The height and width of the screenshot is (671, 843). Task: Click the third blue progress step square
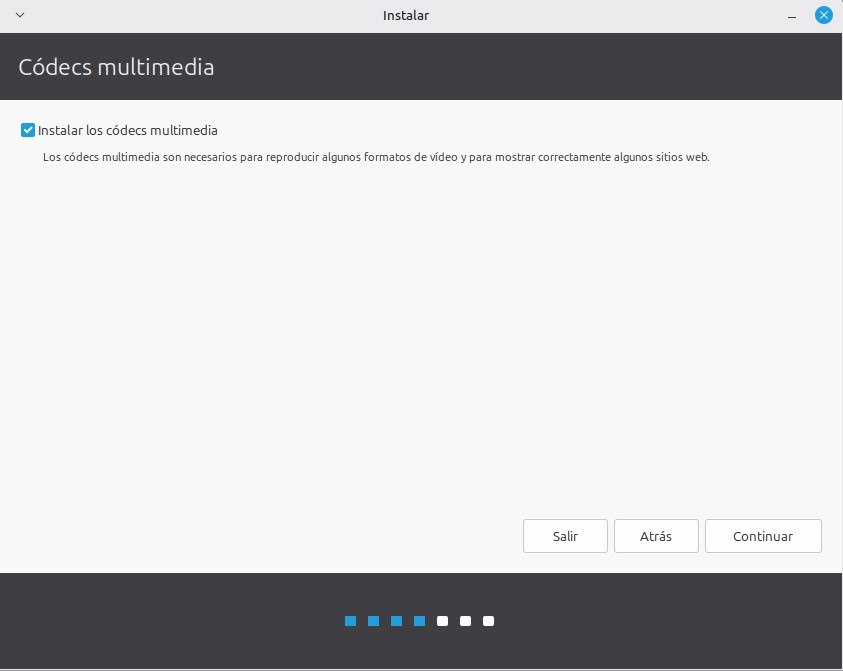coord(397,621)
